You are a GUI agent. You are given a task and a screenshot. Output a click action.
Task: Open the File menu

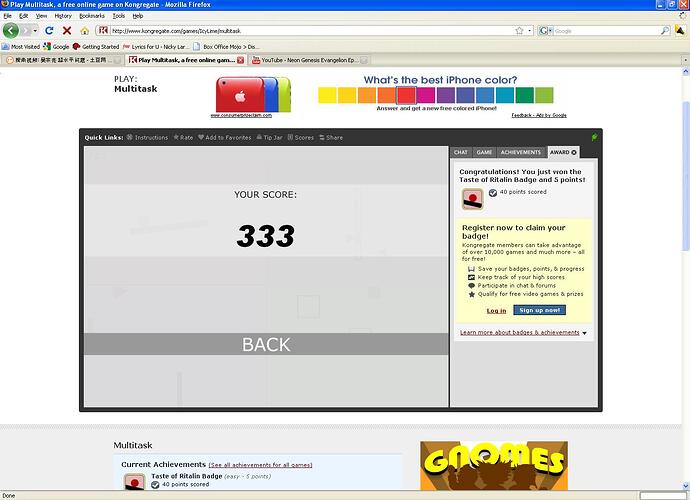7,16
